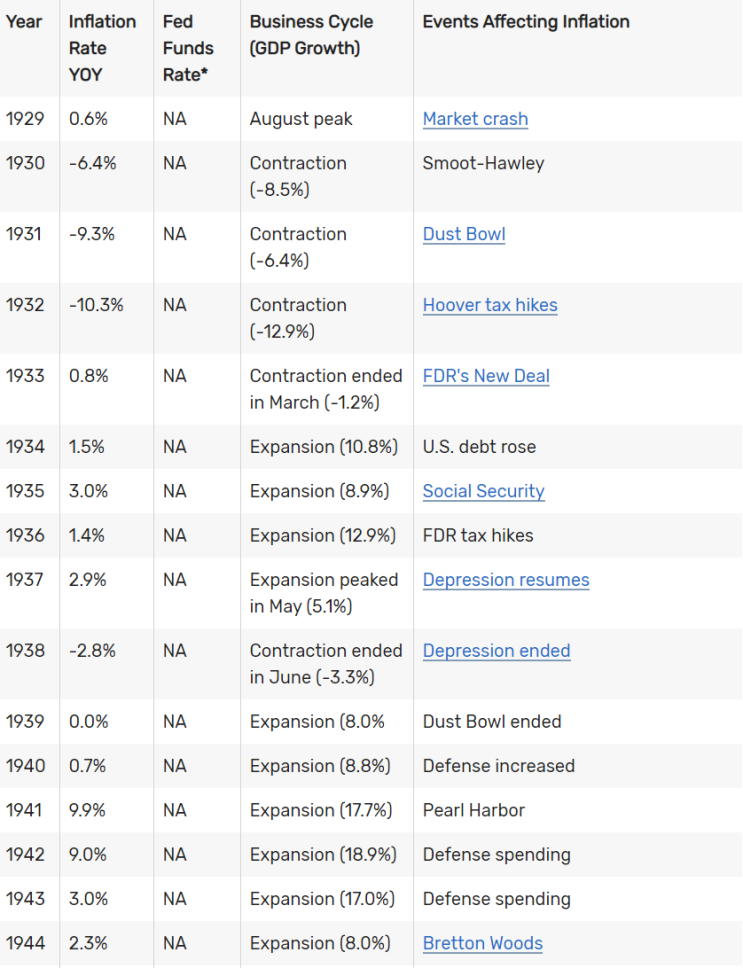Image resolution: width=743 pixels, height=968 pixels.
Task: Follow the Dust Bowl hyperlink
Action: coord(464,234)
